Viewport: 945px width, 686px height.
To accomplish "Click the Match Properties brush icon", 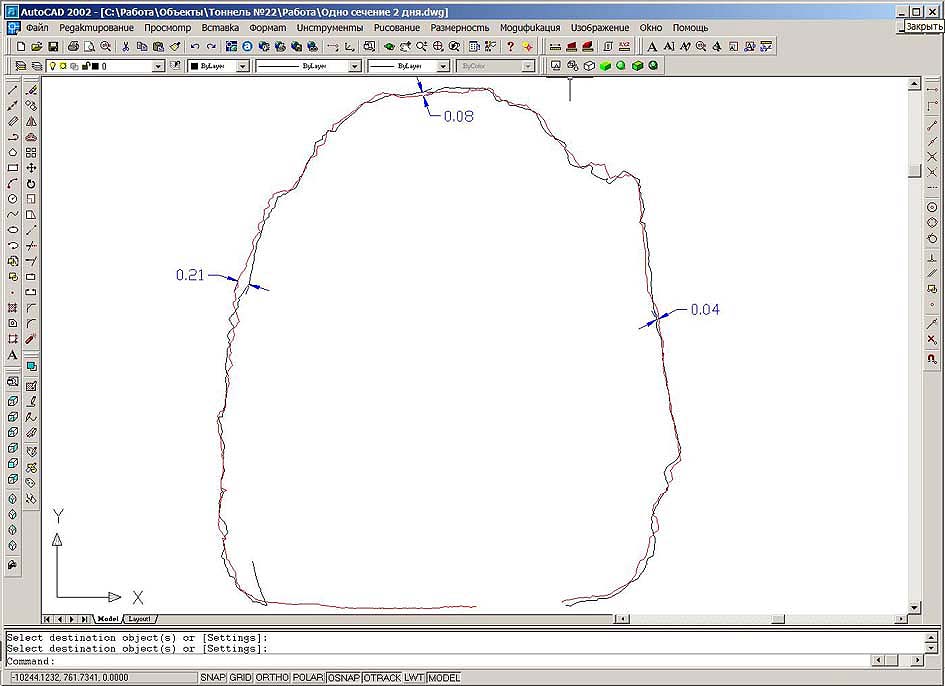I will [x=175, y=46].
